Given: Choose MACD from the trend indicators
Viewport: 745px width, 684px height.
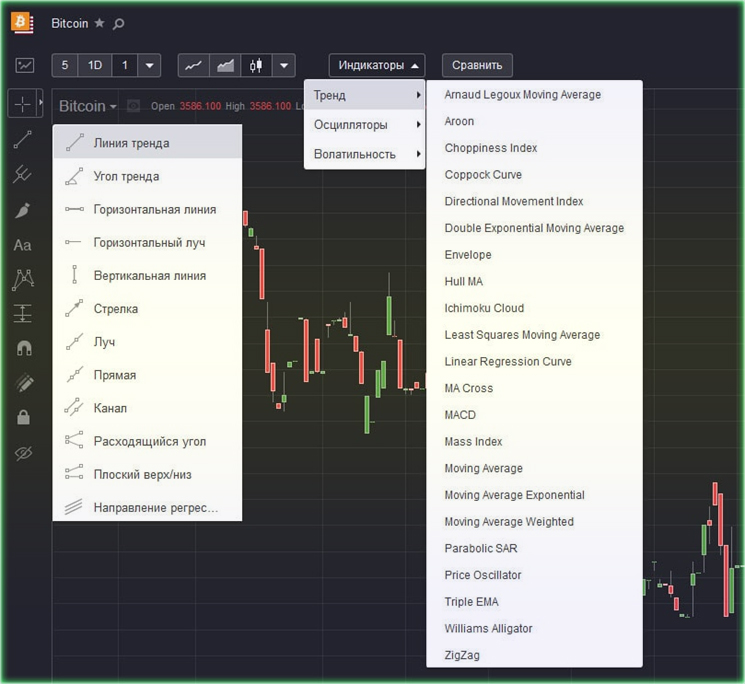Looking at the screenshot, I should tap(460, 415).
